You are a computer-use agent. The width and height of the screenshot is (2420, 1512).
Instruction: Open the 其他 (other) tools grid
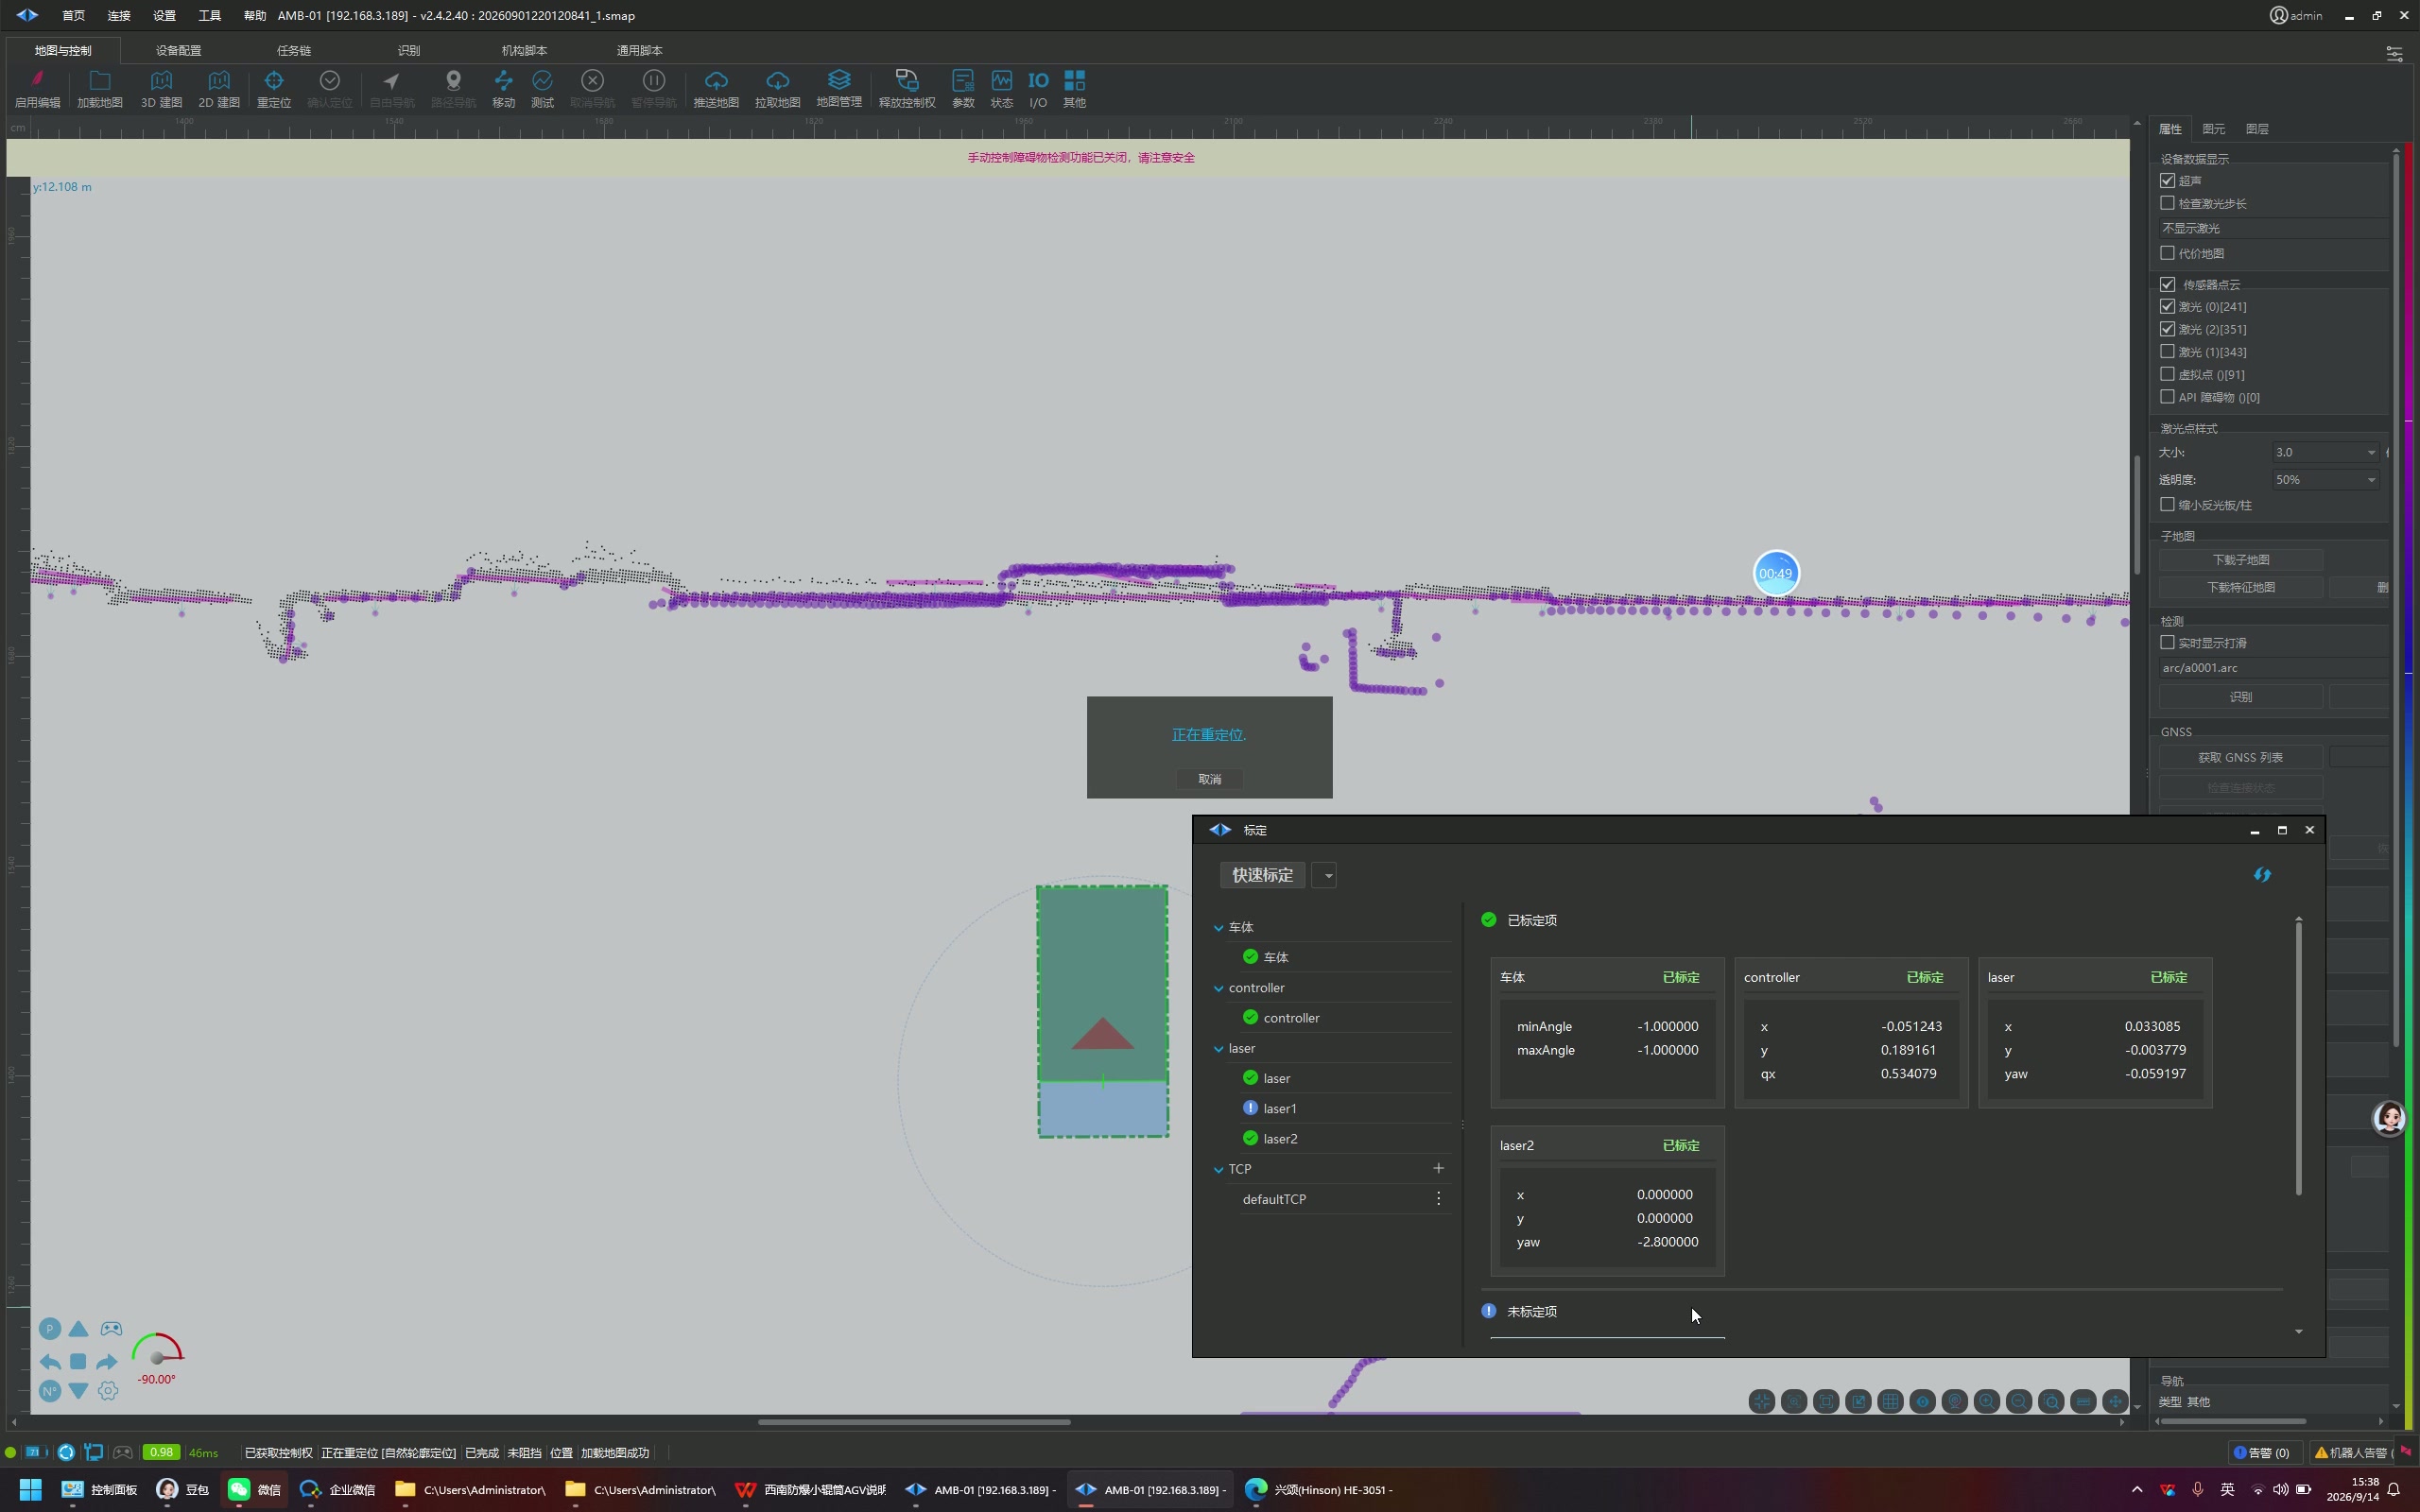click(1074, 88)
